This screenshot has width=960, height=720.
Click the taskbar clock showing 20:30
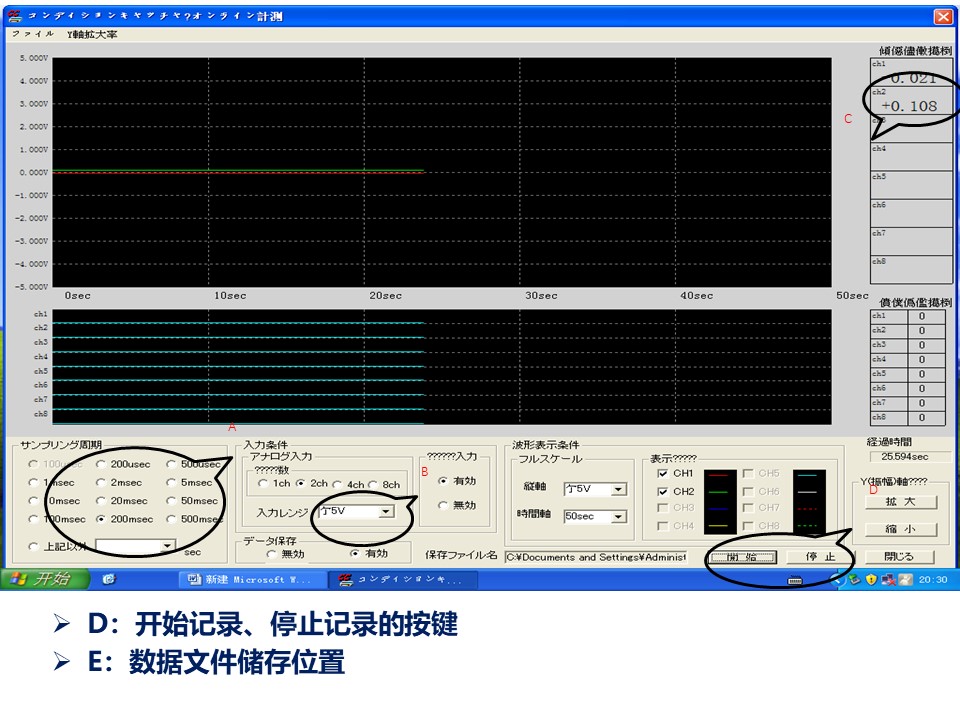[932, 579]
